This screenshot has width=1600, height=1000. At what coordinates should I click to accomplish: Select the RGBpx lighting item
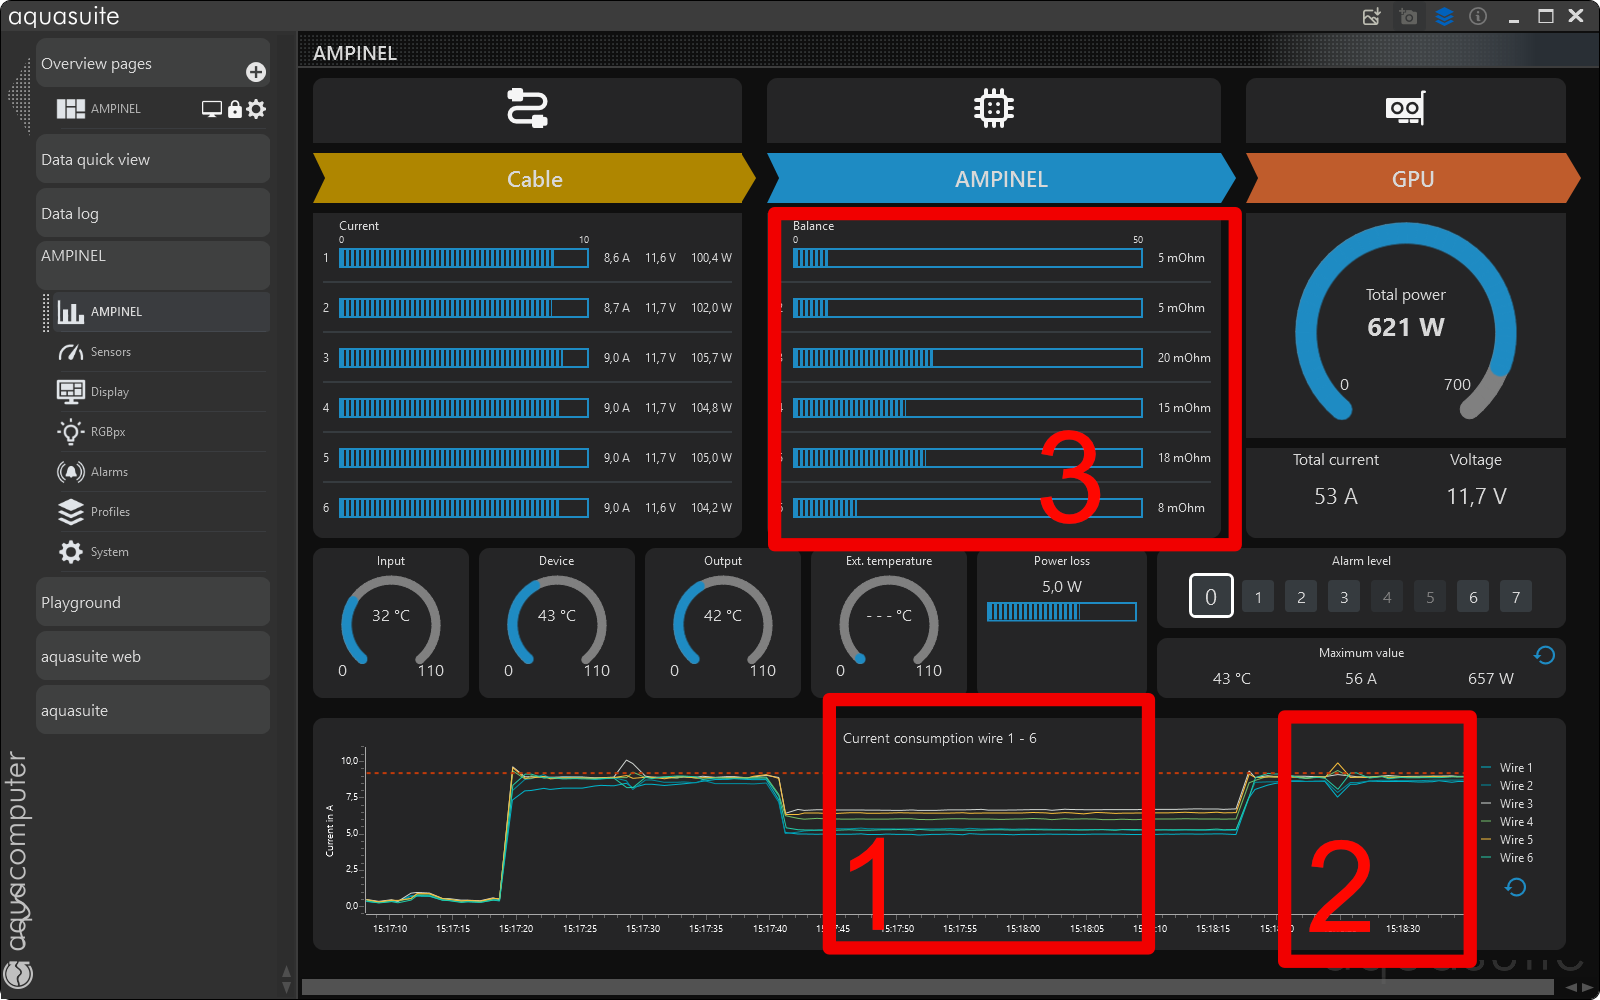(x=107, y=432)
